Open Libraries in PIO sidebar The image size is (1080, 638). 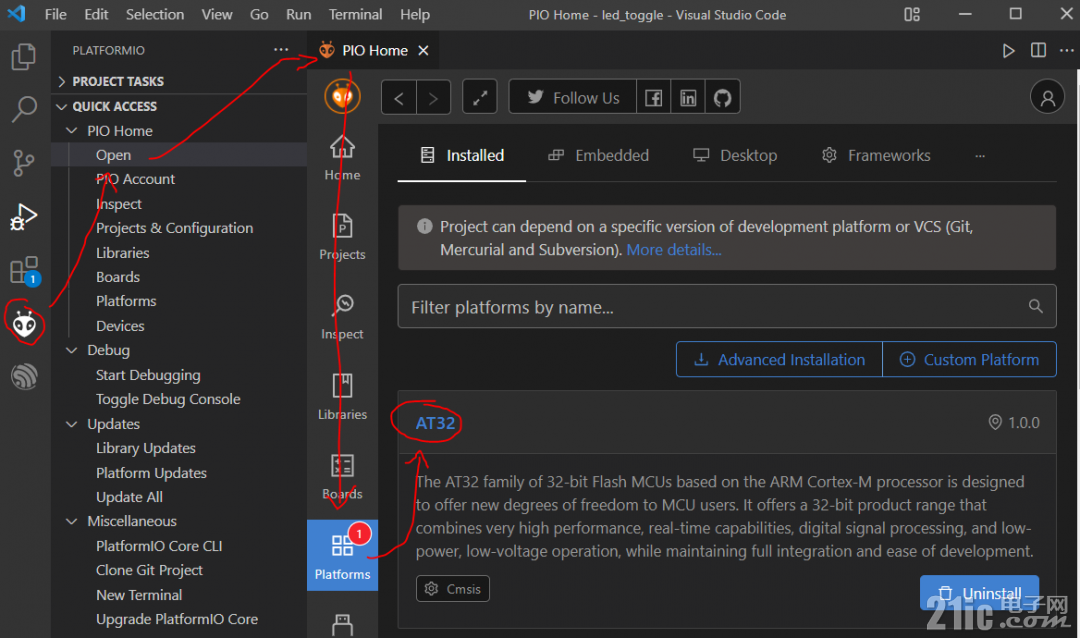point(342,397)
